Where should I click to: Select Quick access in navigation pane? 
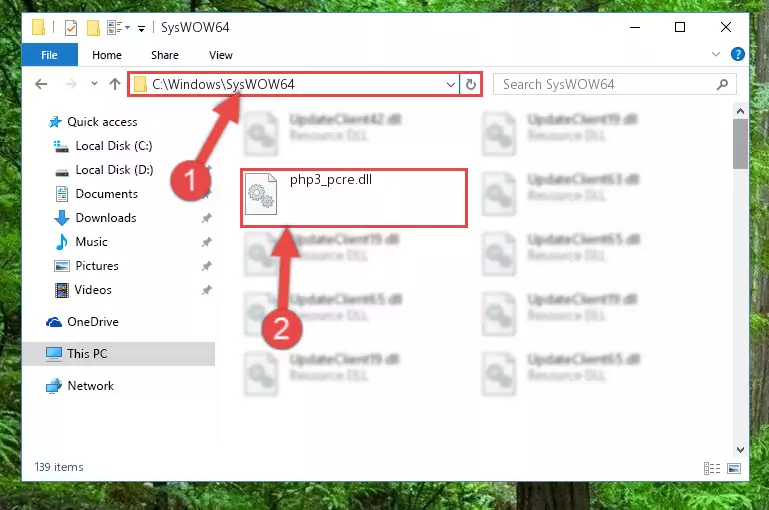point(102,122)
